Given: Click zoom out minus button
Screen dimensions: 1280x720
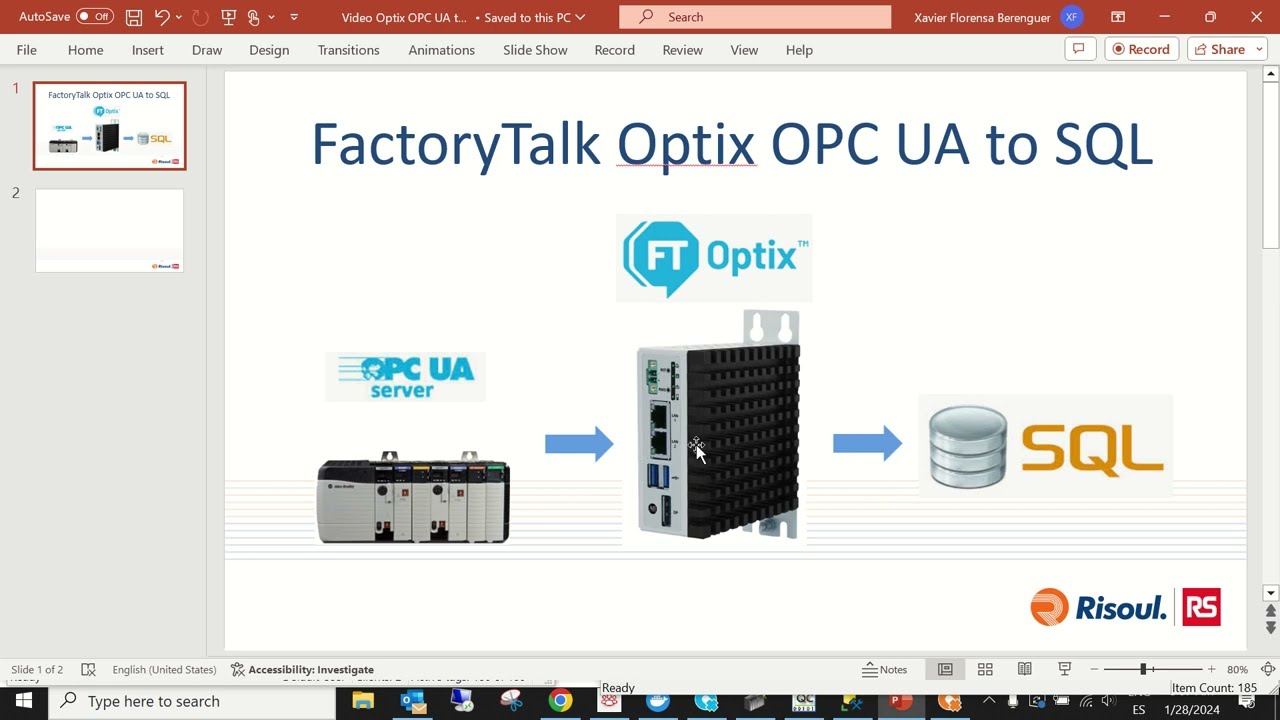Looking at the screenshot, I should click(1094, 670).
